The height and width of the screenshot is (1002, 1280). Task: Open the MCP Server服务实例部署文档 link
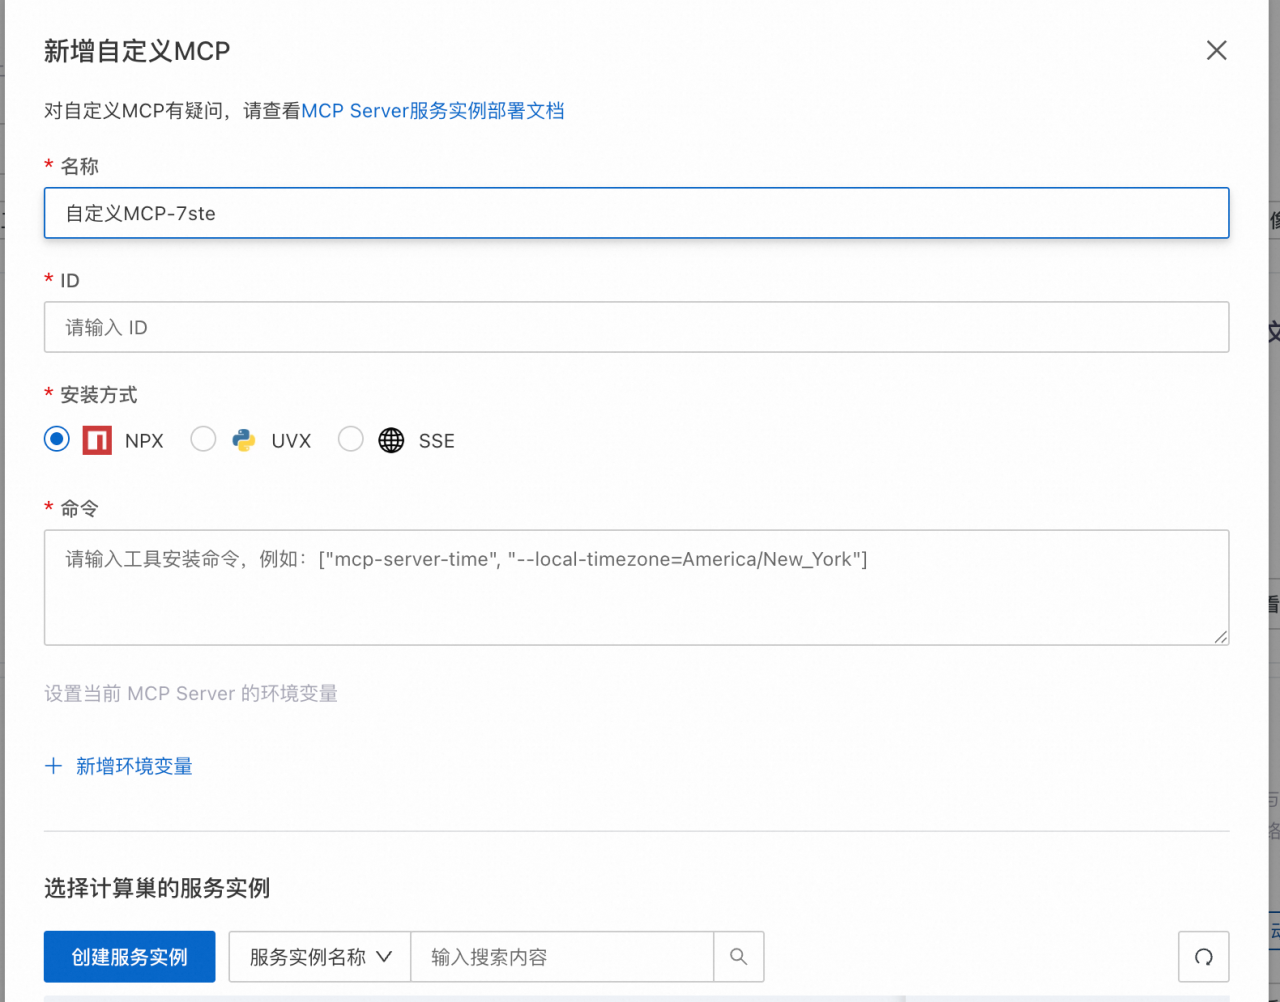coord(433,111)
